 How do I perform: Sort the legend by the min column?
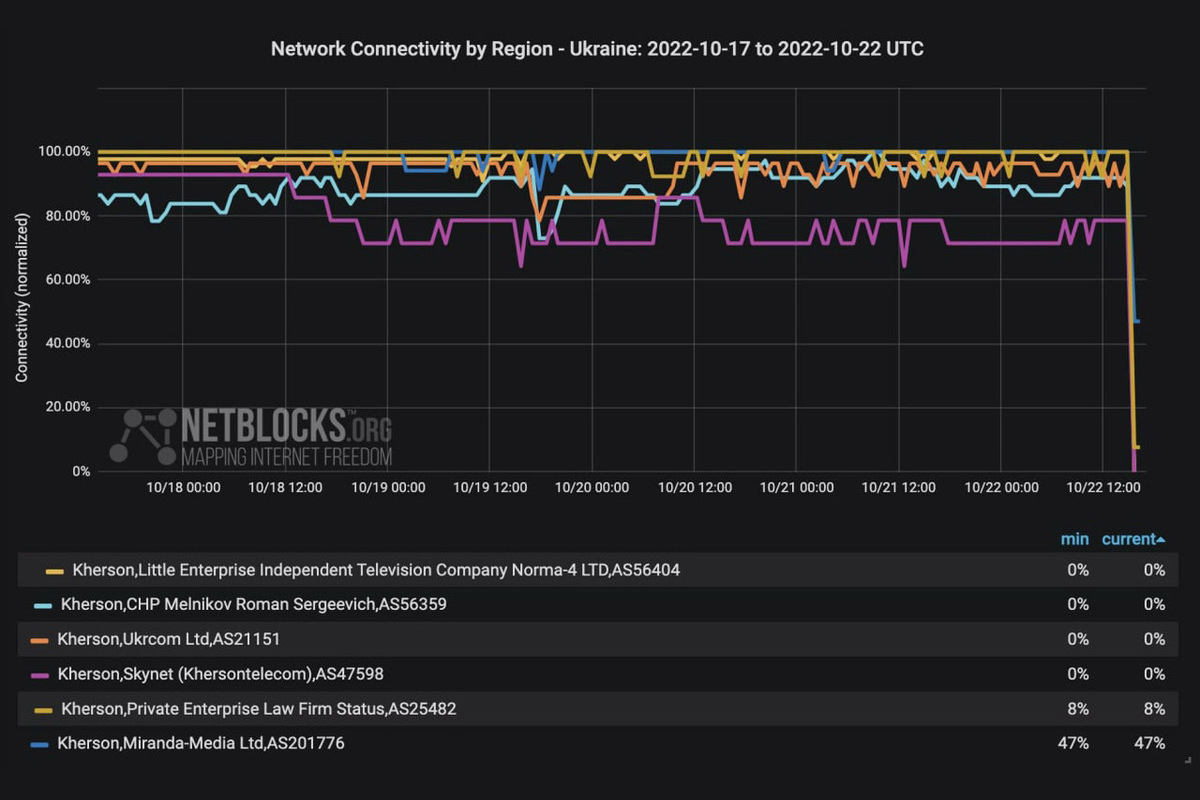pyautogui.click(x=1074, y=539)
